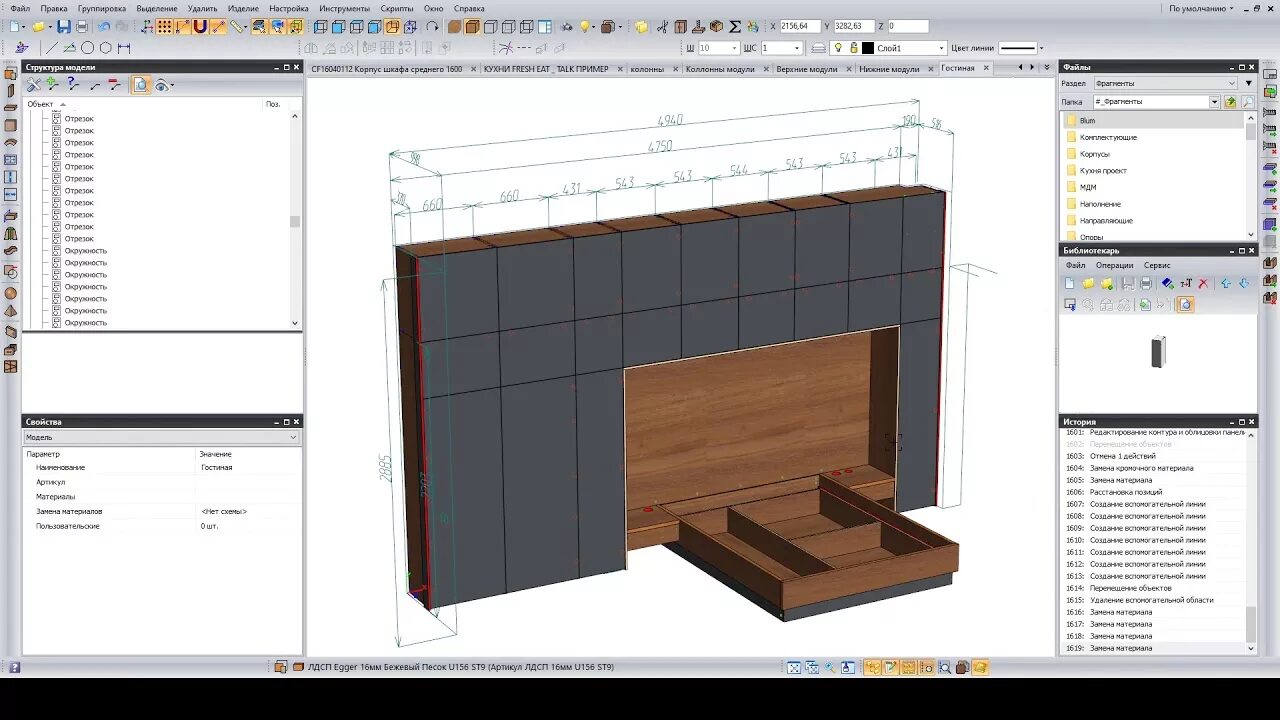Click the Save diskette icon
This screenshot has width=1280, height=720.
point(64,27)
